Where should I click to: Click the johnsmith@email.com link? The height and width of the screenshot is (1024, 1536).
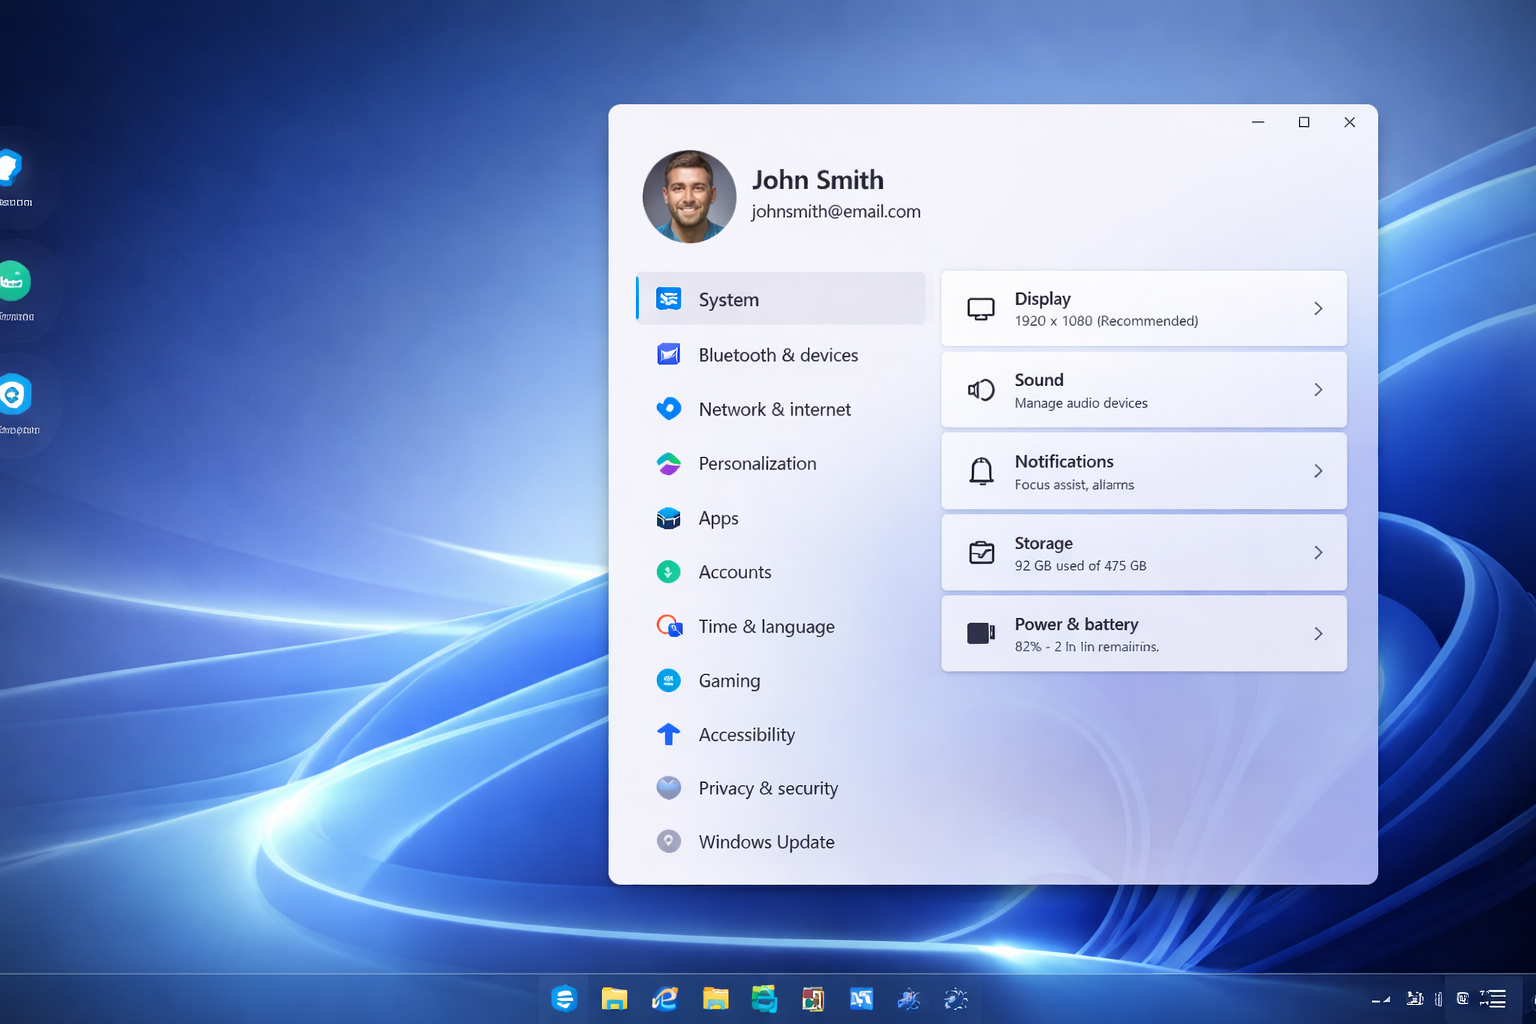(x=836, y=211)
